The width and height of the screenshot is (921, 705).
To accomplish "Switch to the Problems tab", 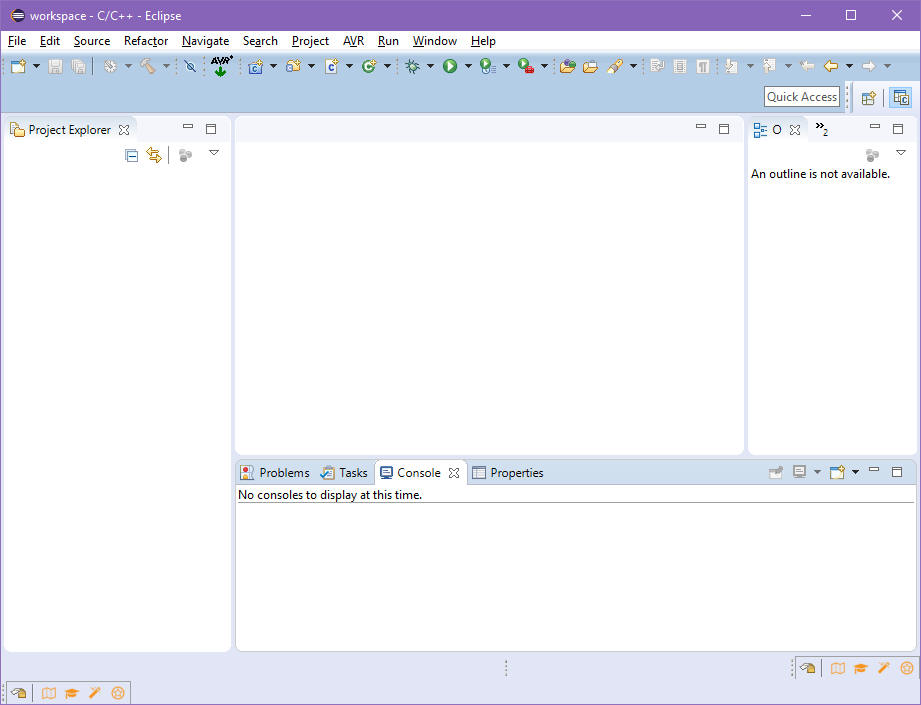I will pyautogui.click(x=275, y=473).
